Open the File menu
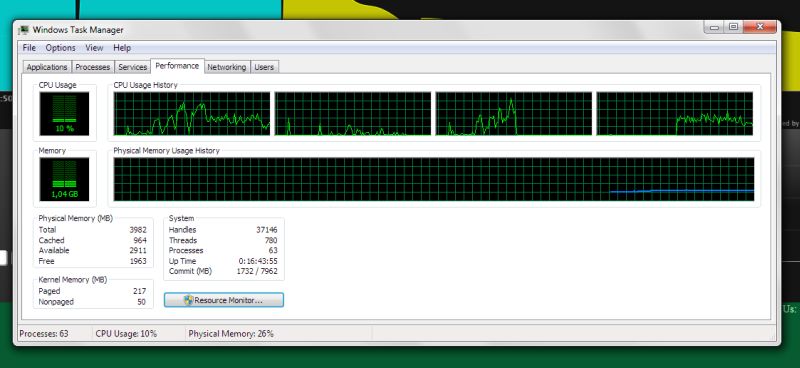This screenshot has width=800, height=368. click(29, 47)
